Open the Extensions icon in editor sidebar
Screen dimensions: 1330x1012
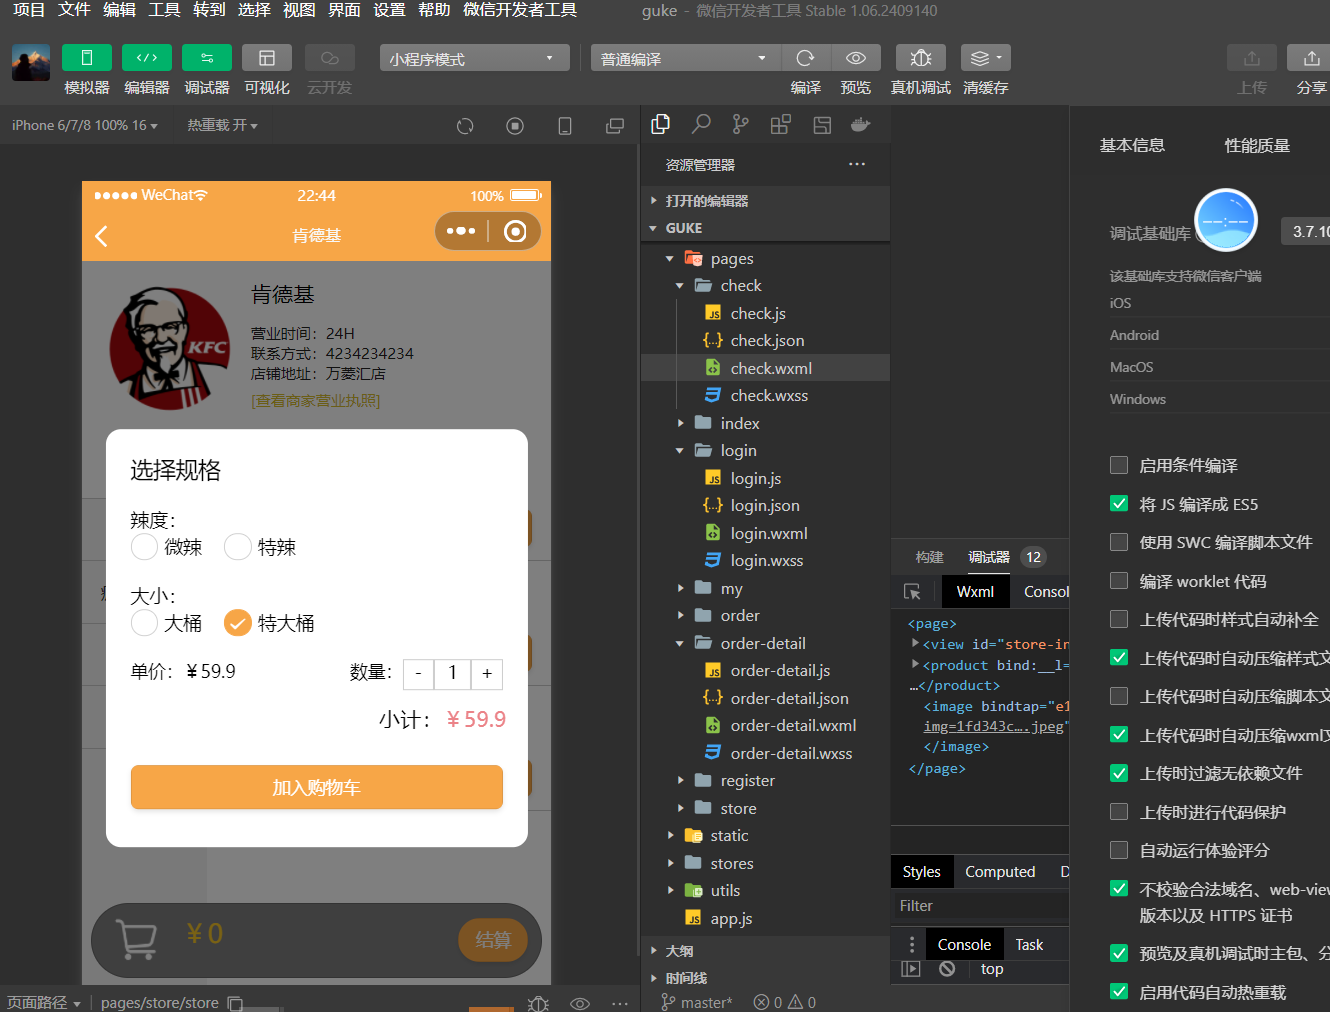tap(780, 124)
